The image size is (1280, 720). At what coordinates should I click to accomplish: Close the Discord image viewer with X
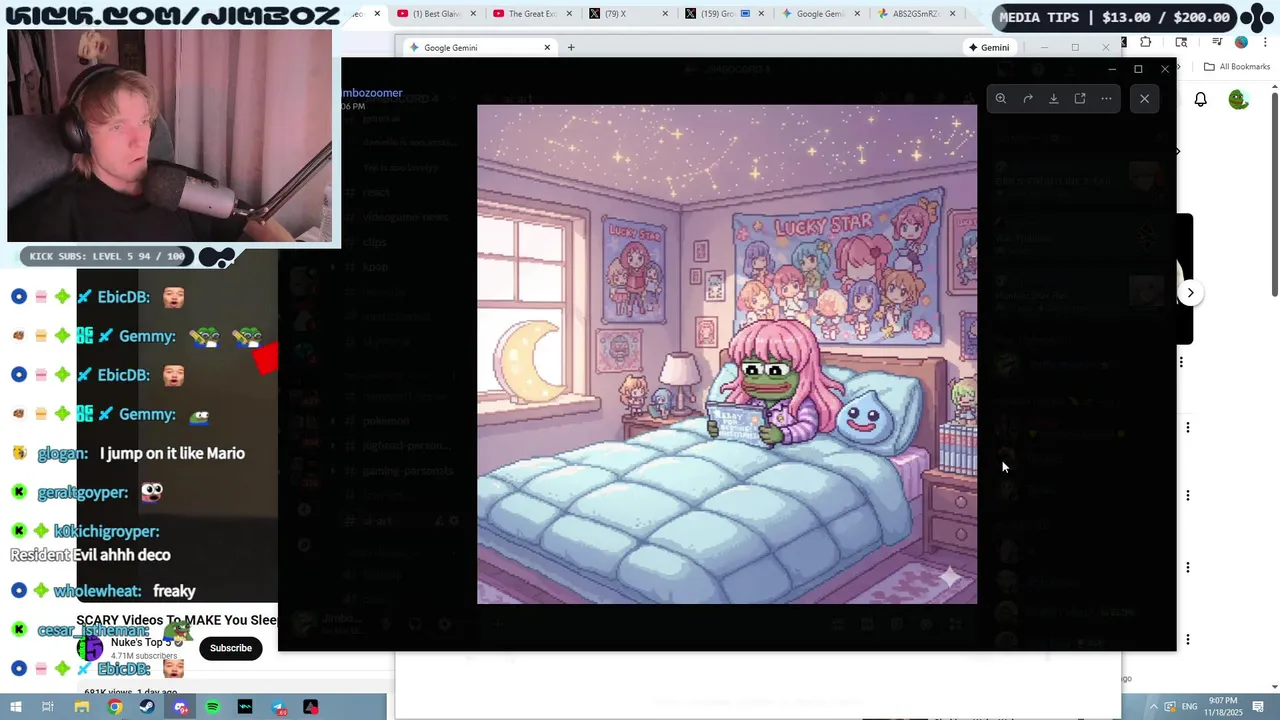coord(1145,98)
